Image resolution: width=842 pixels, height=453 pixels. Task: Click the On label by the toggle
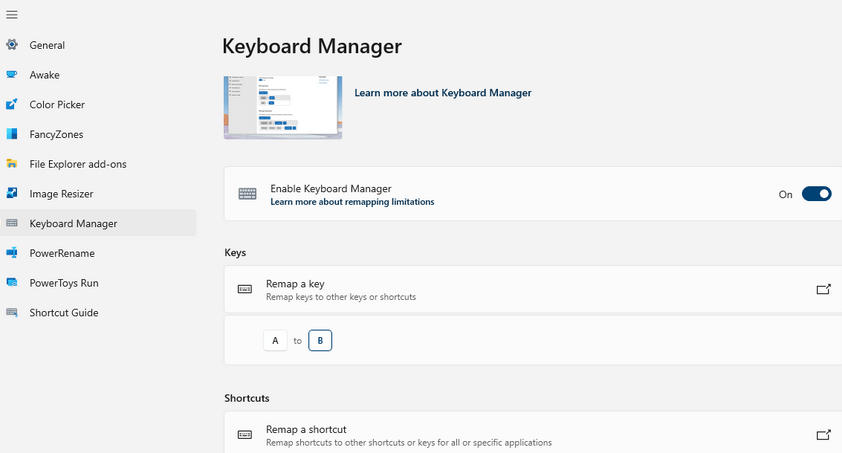pos(786,194)
